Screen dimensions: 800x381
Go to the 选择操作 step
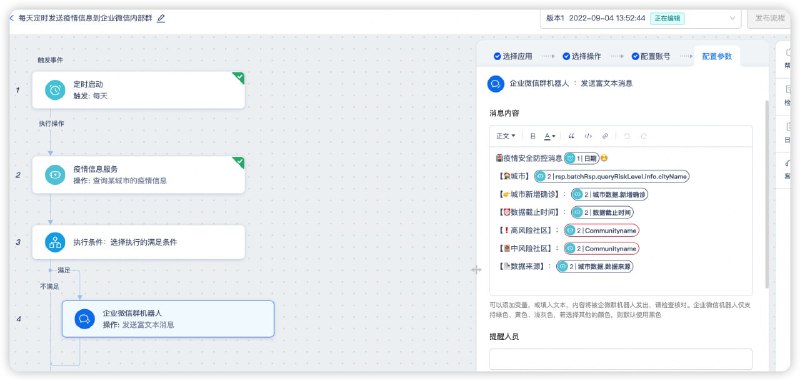click(x=582, y=56)
